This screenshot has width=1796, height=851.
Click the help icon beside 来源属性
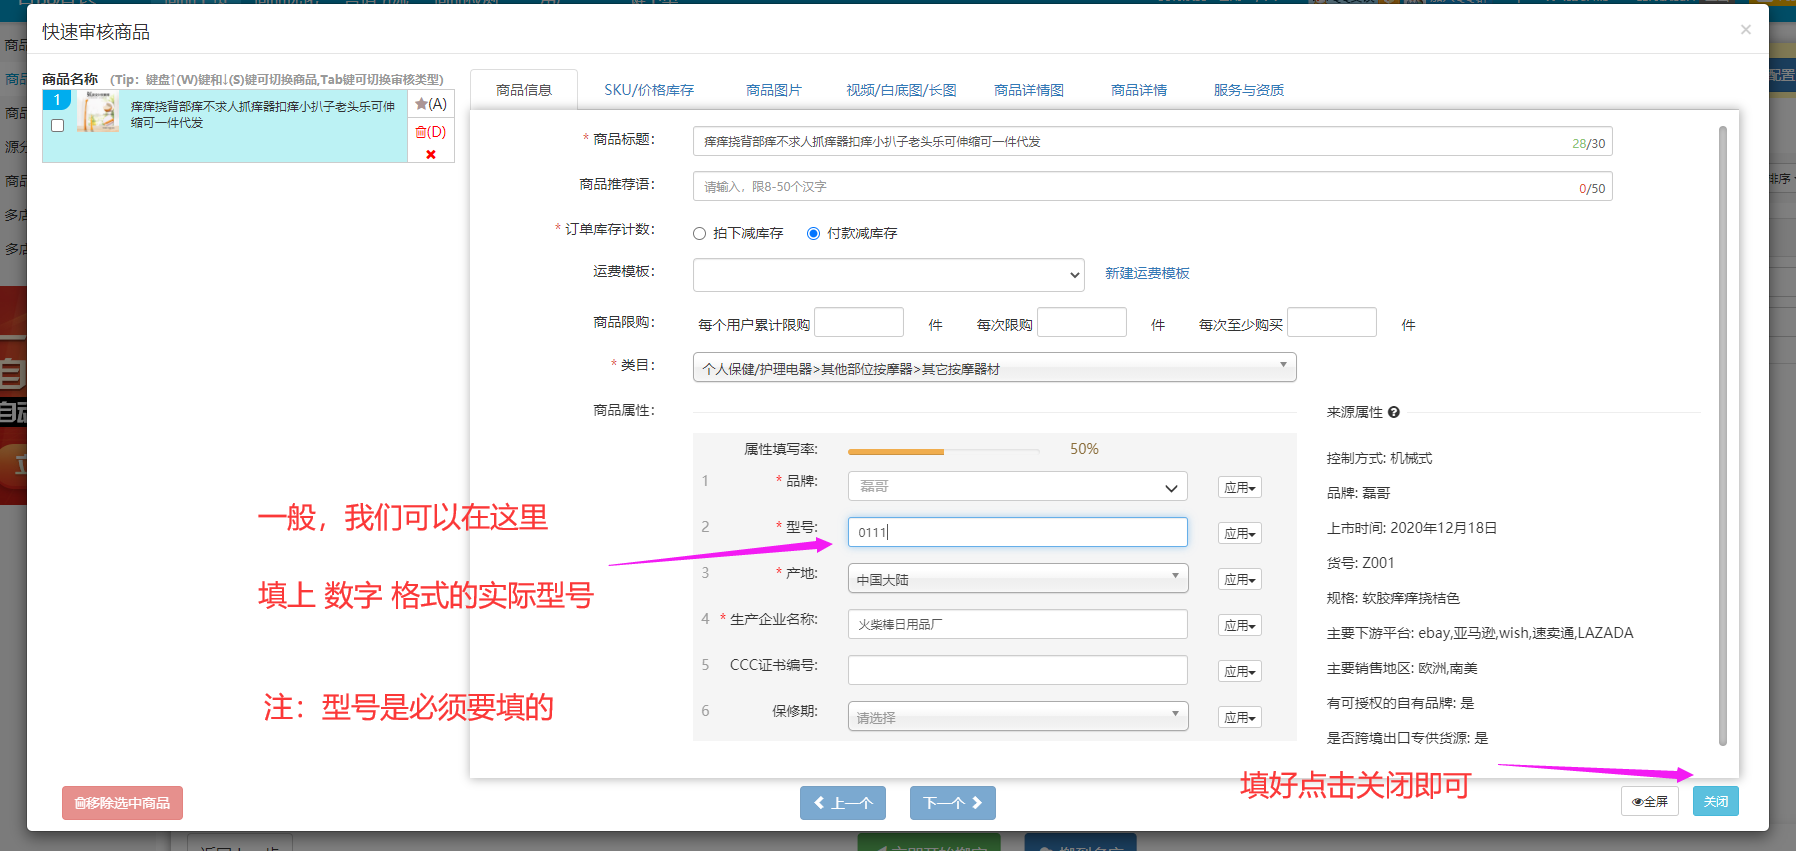click(x=1394, y=412)
